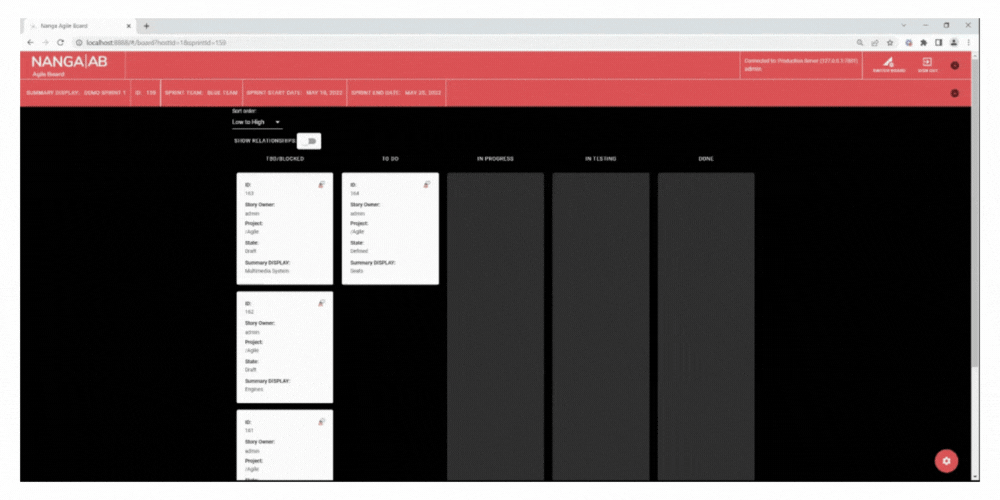Click the icon on story card 162

click(x=322, y=302)
